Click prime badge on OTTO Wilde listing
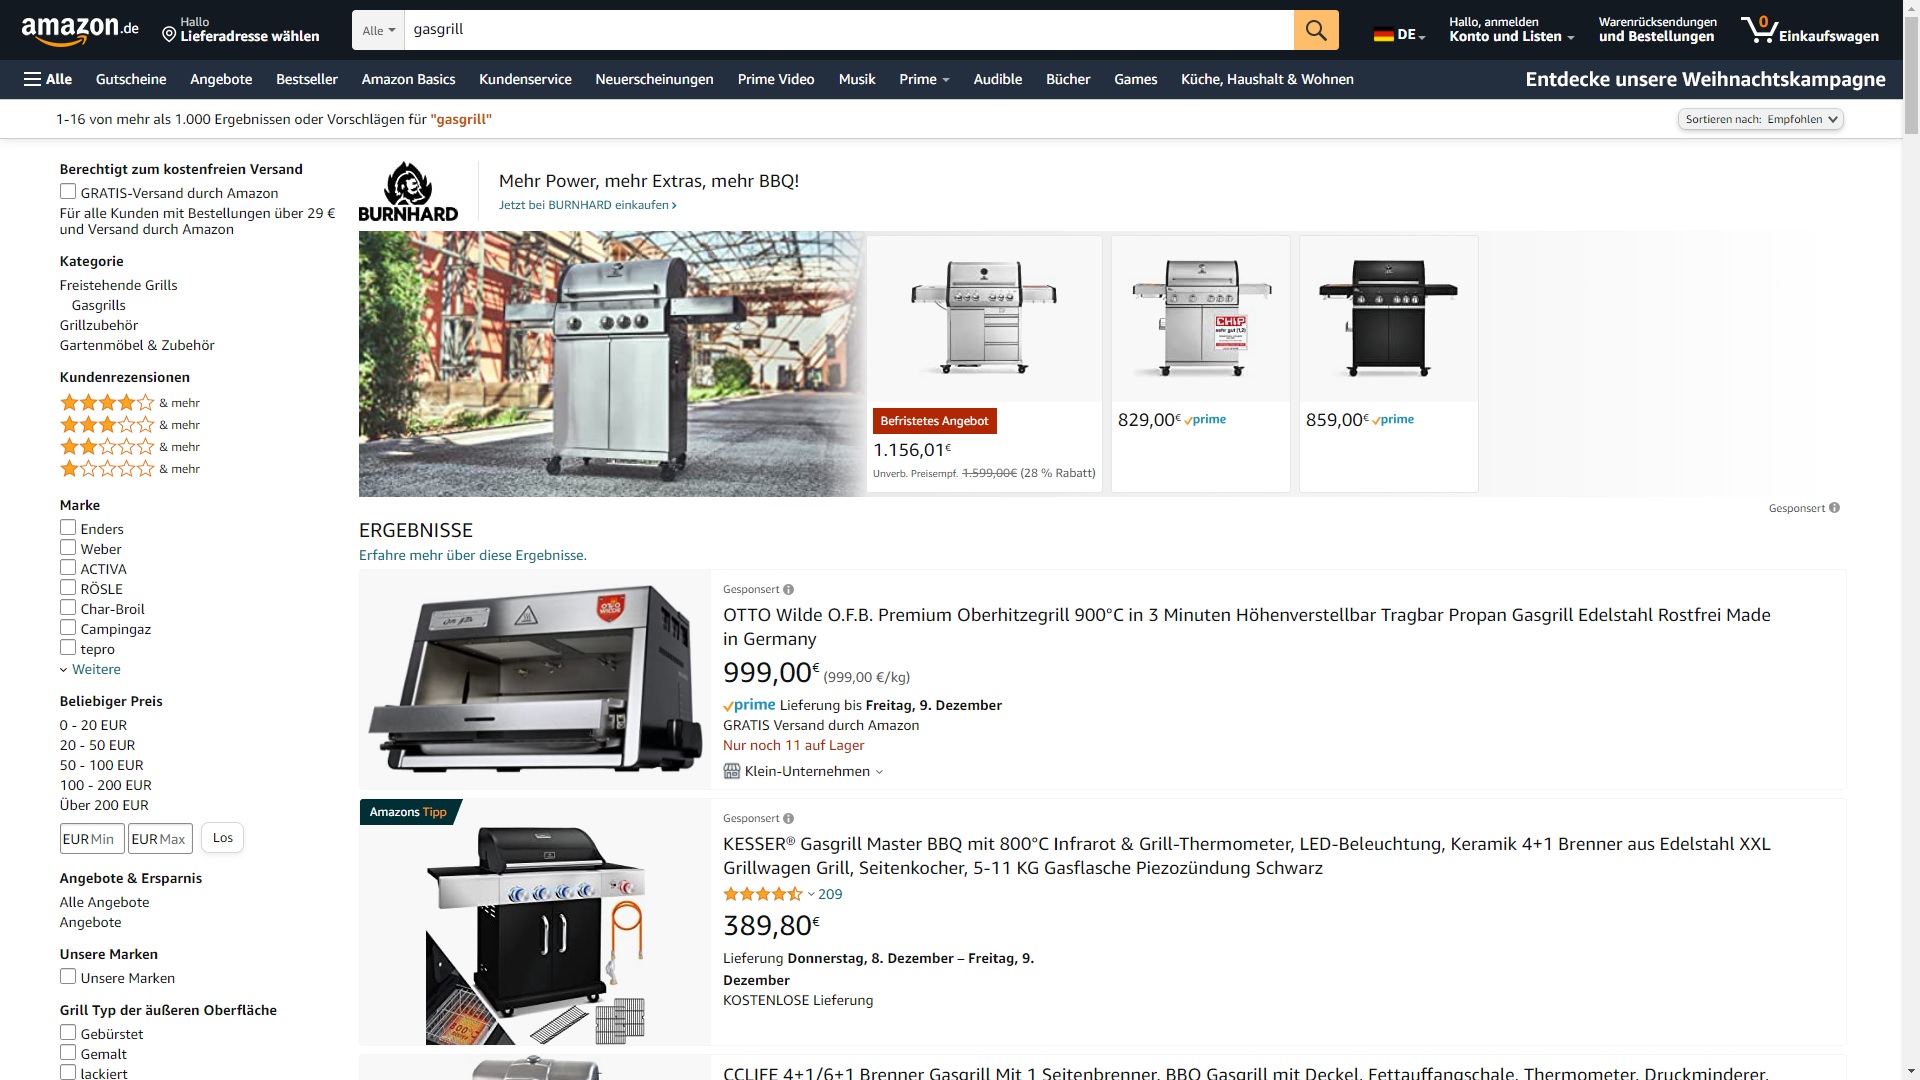Viewport: 1920px width, 1080px height. [x=749, y=705]
